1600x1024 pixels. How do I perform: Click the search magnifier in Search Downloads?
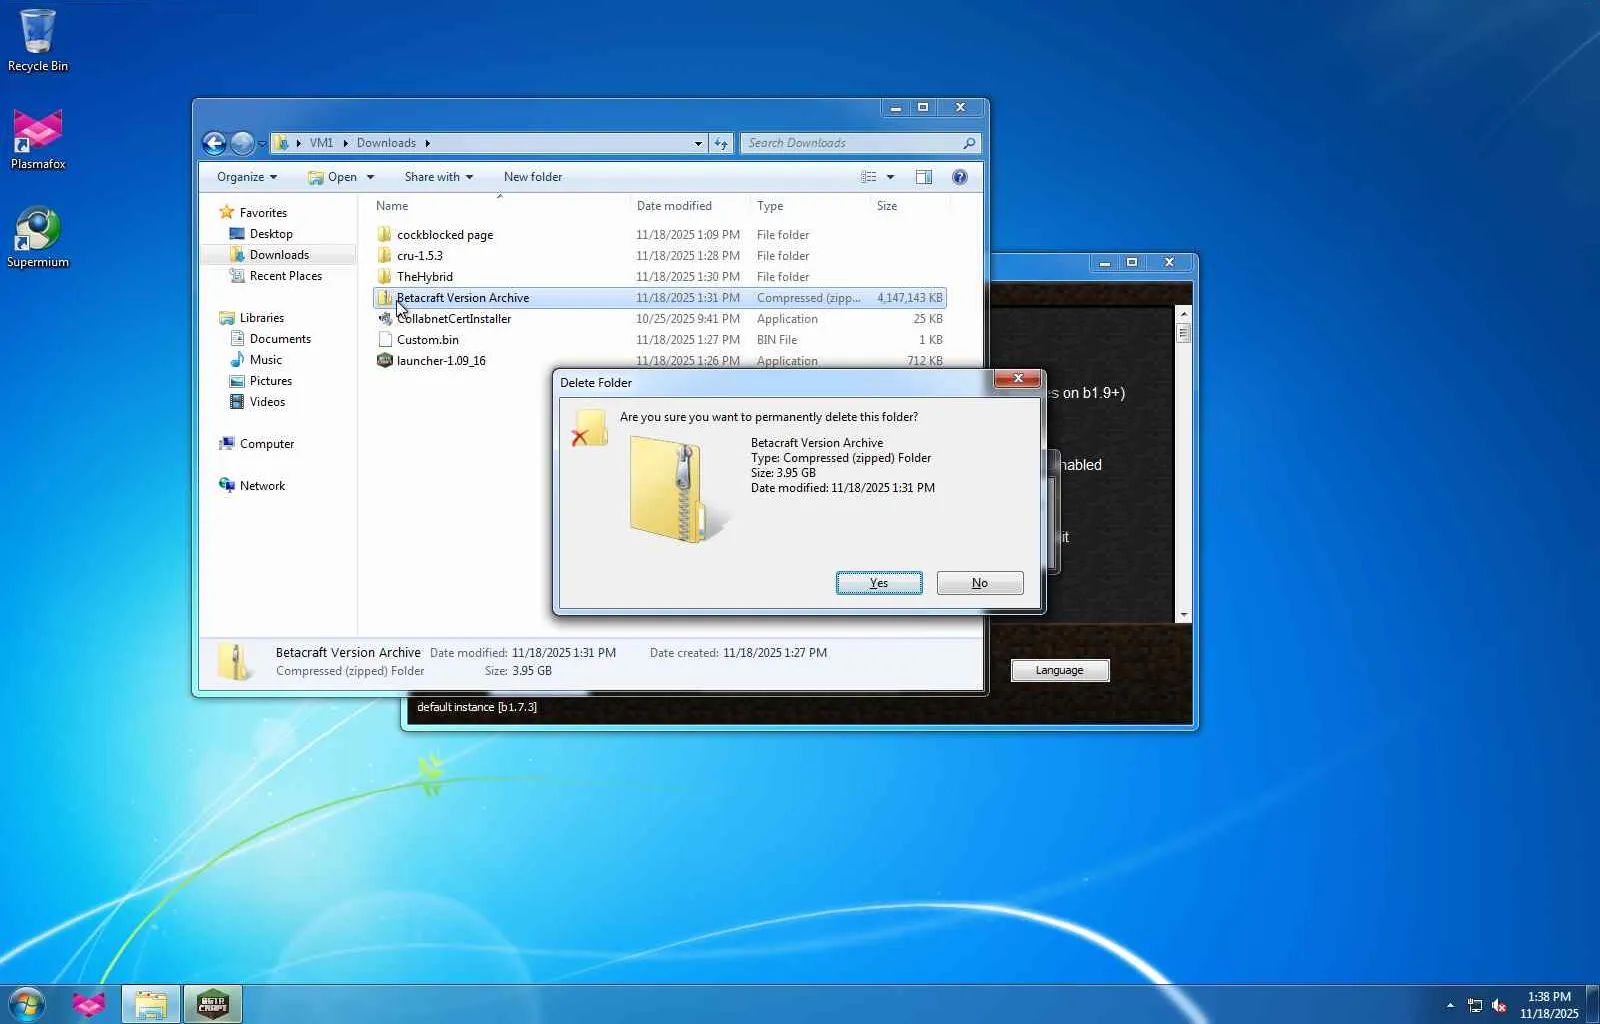coord(969,143)
